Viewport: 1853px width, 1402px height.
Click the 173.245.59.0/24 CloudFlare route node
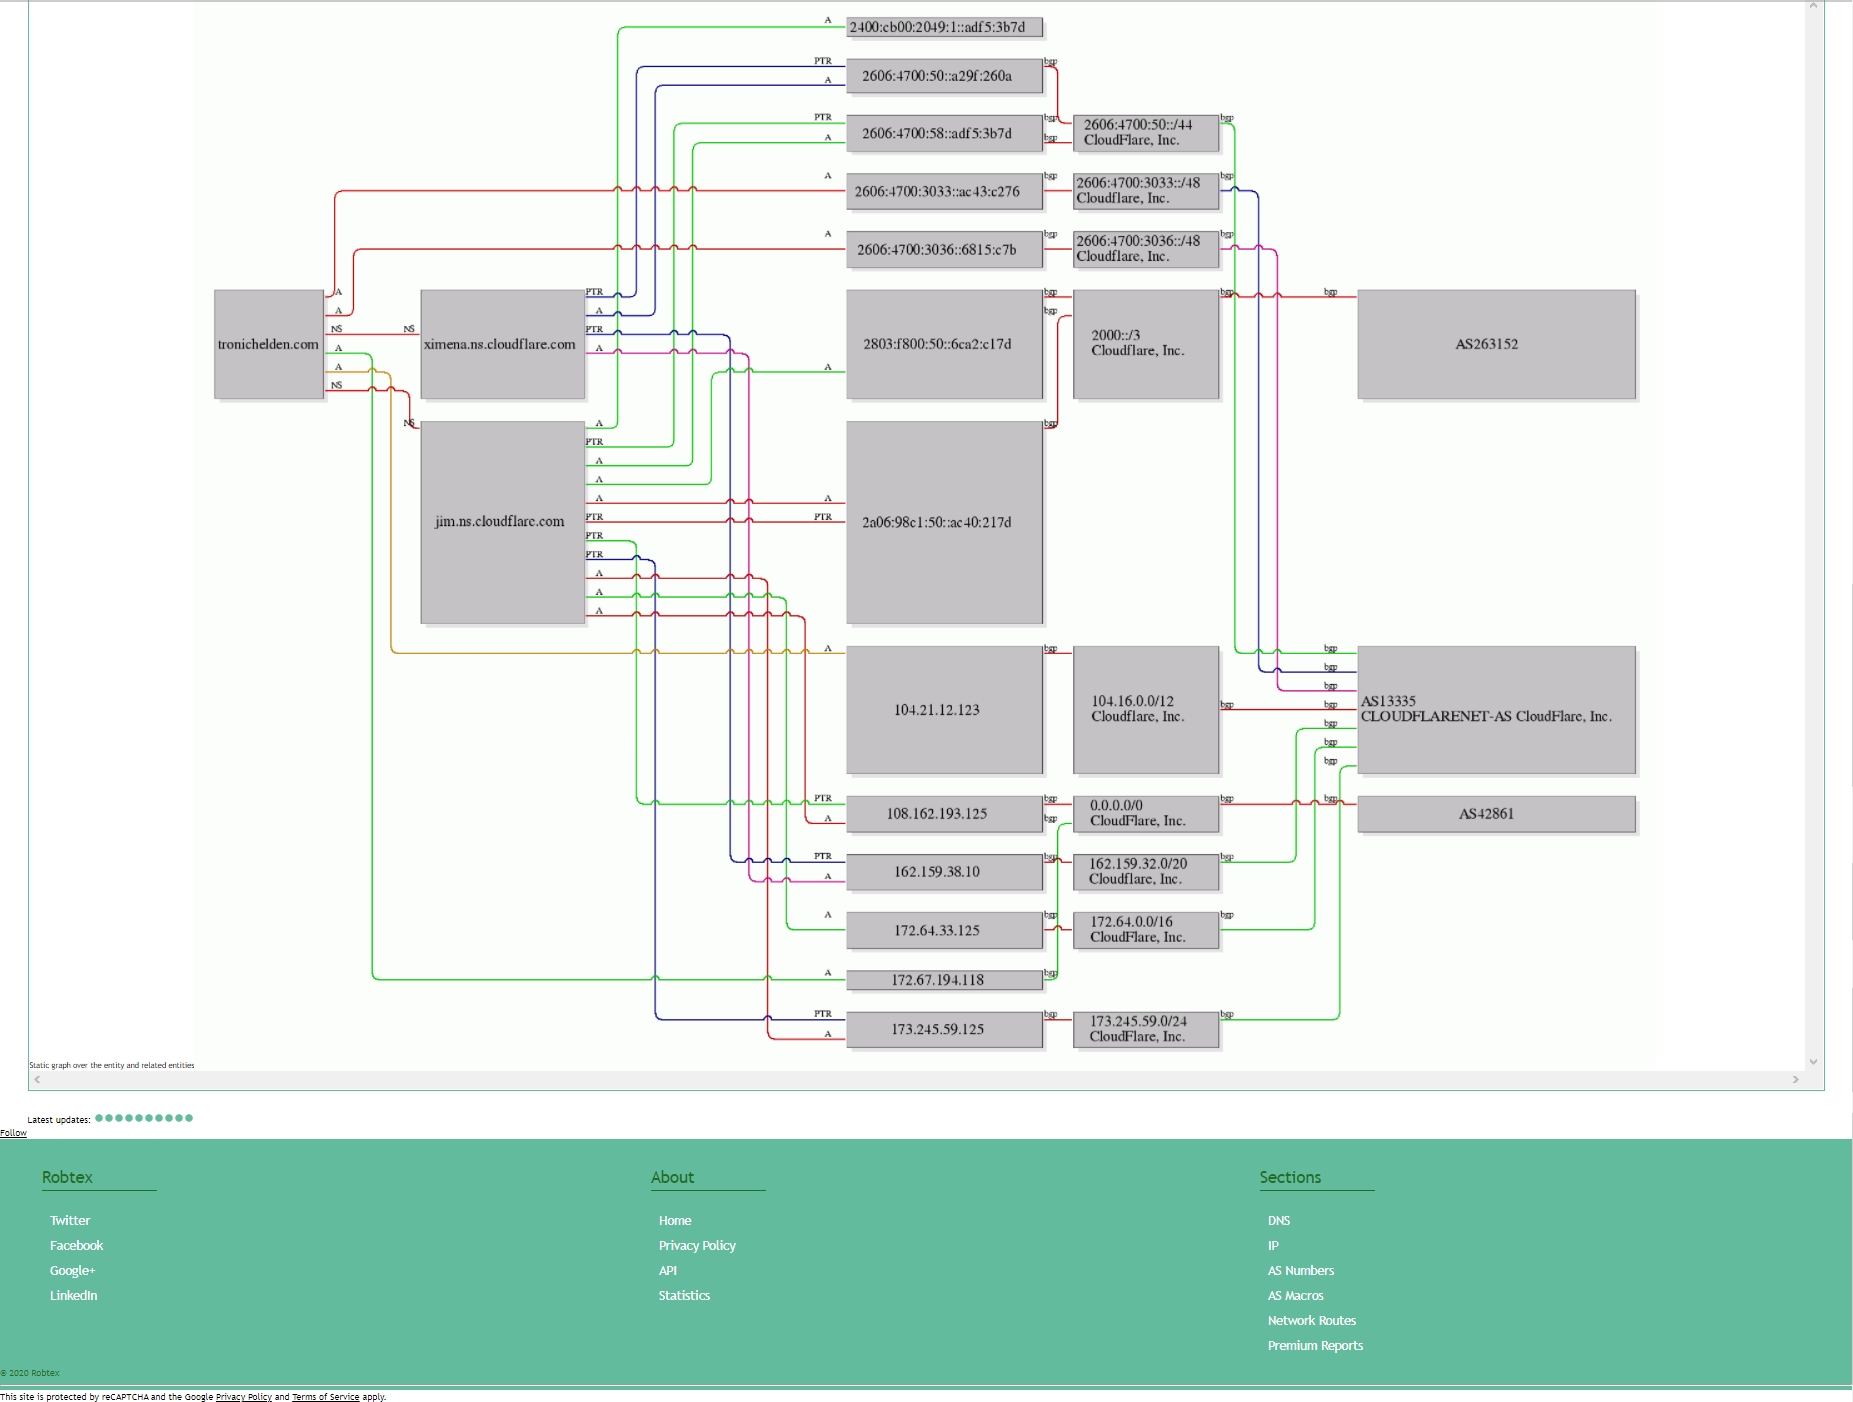pyautogui.click(x=1146, y=1029)
